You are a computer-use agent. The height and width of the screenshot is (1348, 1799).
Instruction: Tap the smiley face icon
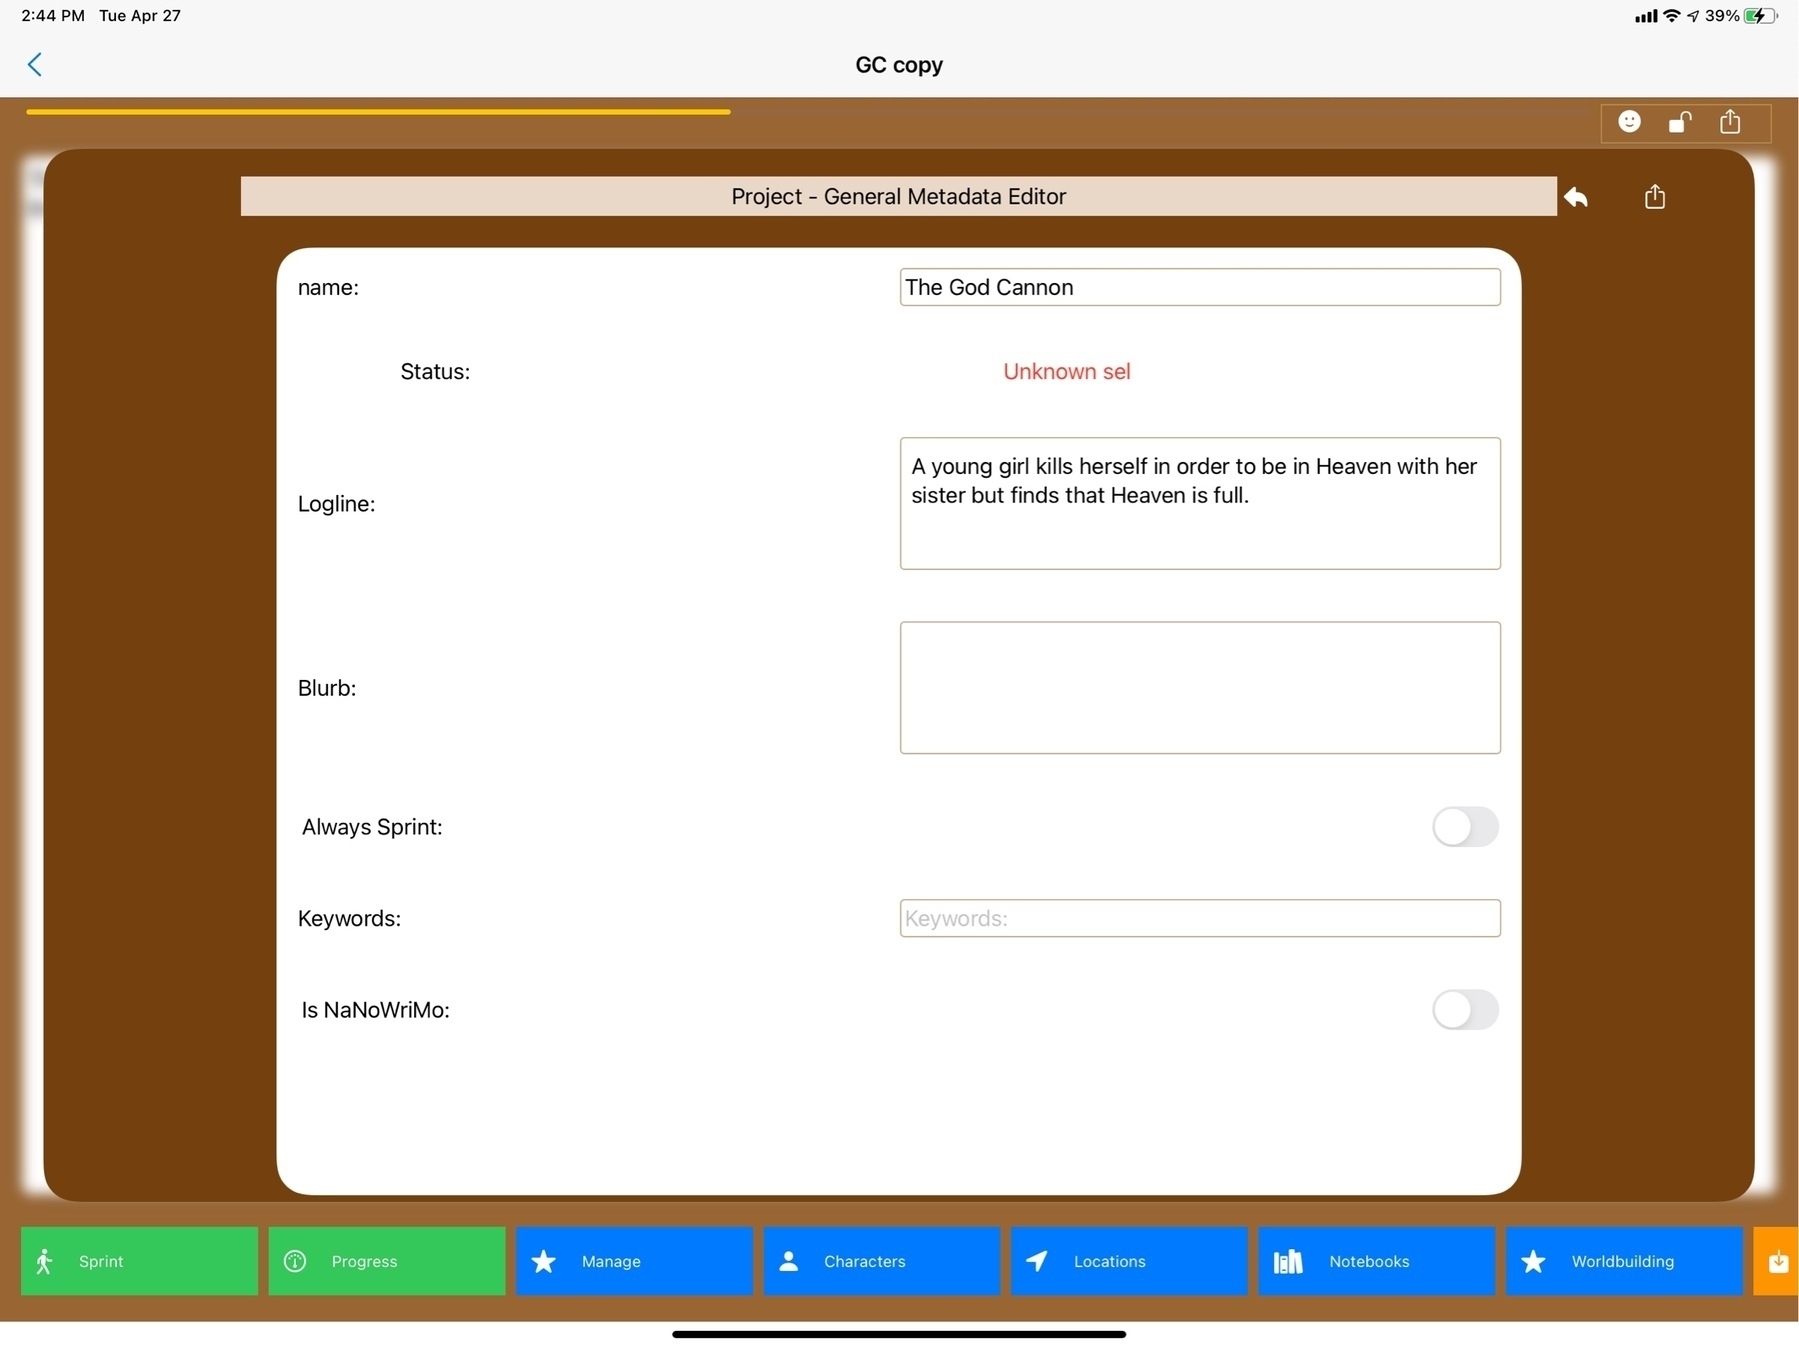1629,122
